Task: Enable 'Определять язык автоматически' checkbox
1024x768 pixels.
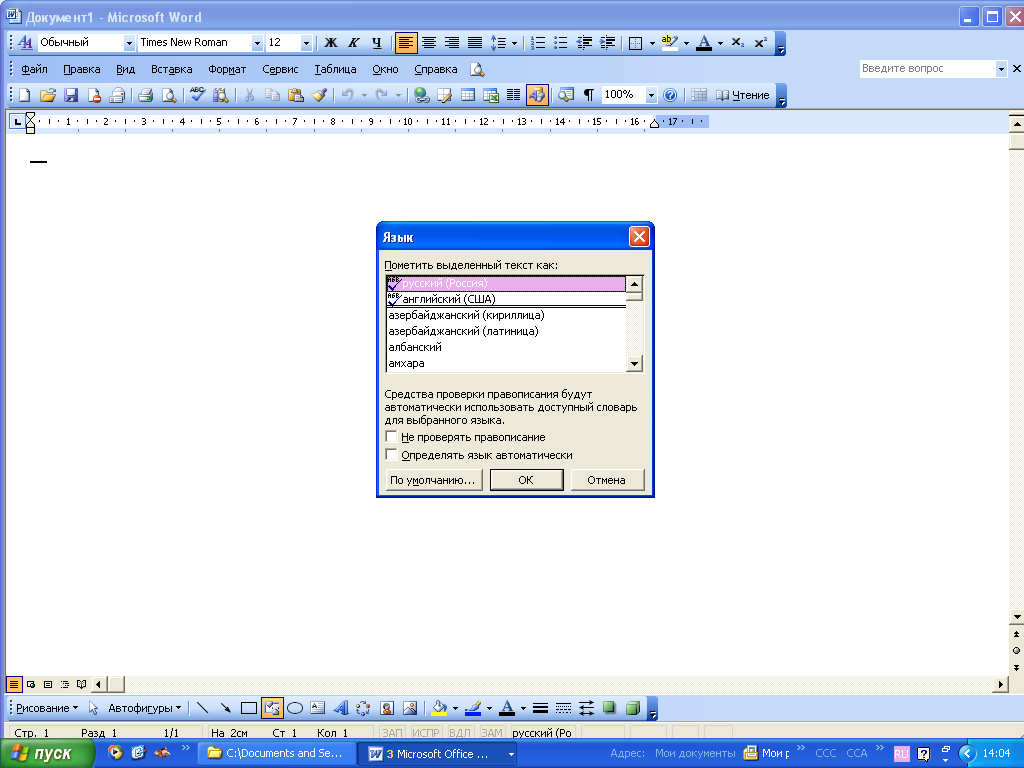Action: tap(391, 454)
